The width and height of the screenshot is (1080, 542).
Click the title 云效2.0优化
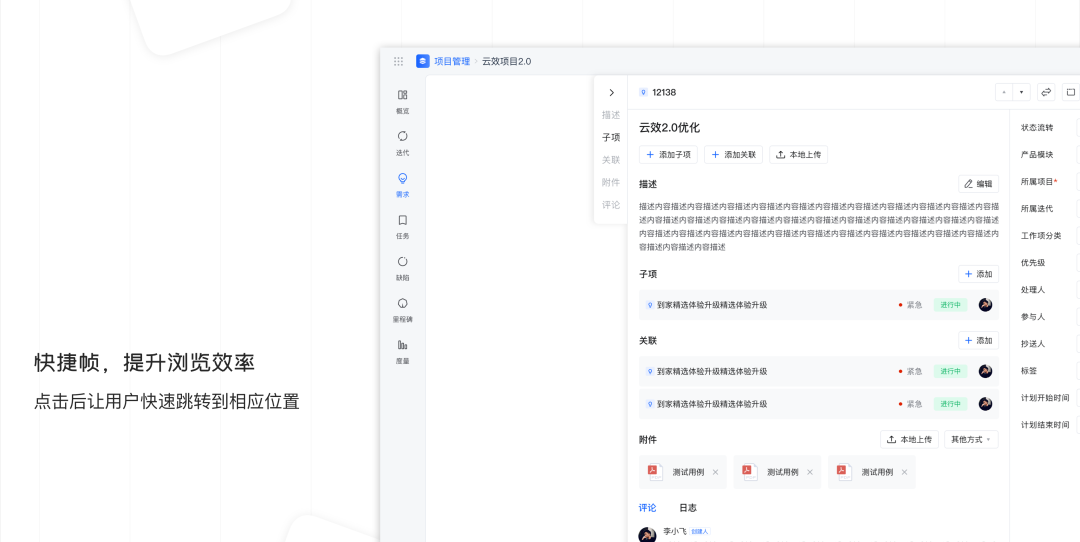click(x=669, y=127)
